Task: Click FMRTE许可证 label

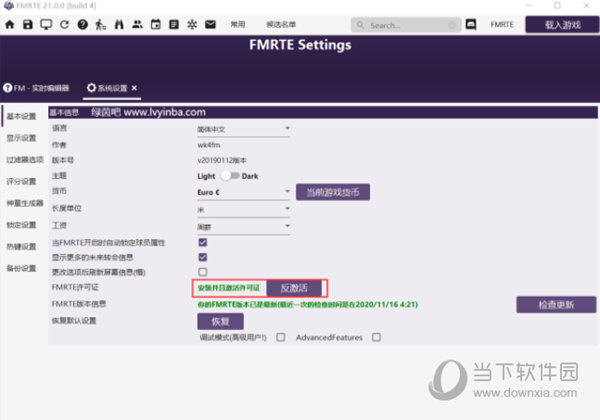Action: [76, 287]
